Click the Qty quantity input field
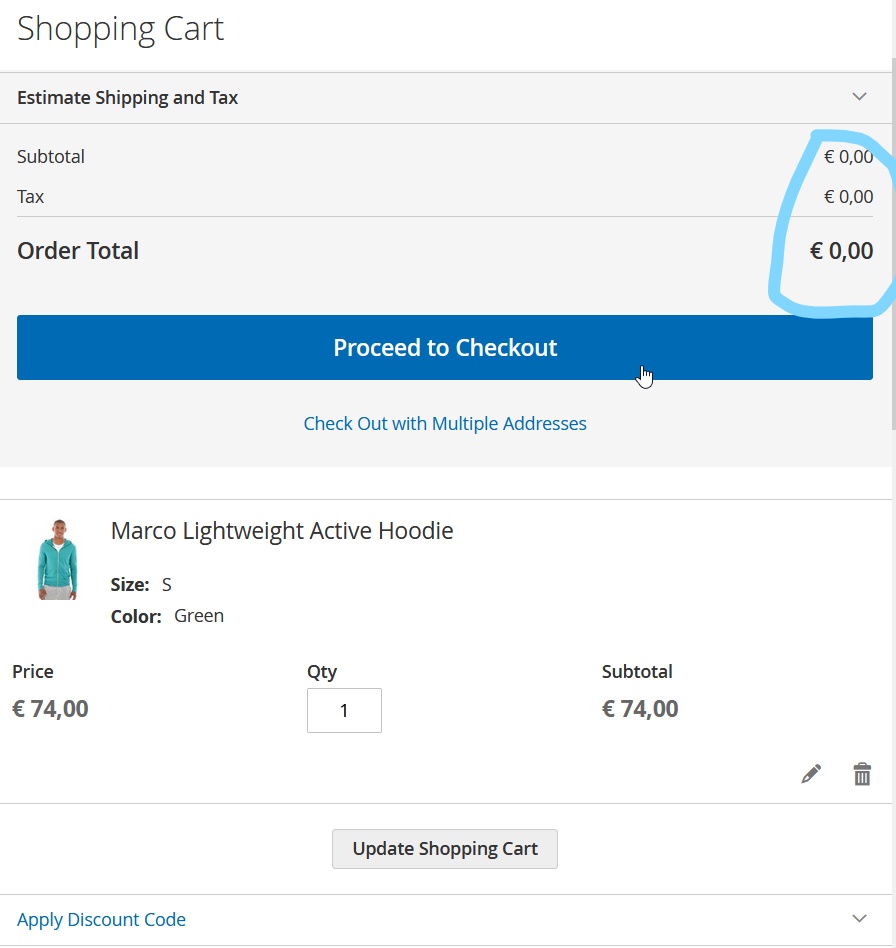Viewport: 896px width, 948px height. coord(344,710)
